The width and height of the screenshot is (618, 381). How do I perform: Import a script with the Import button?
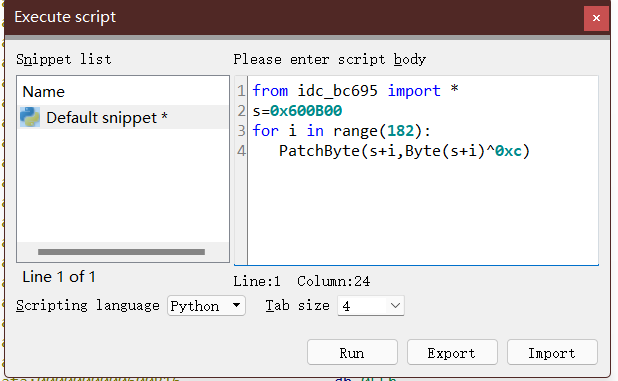(x=552, y=353)
